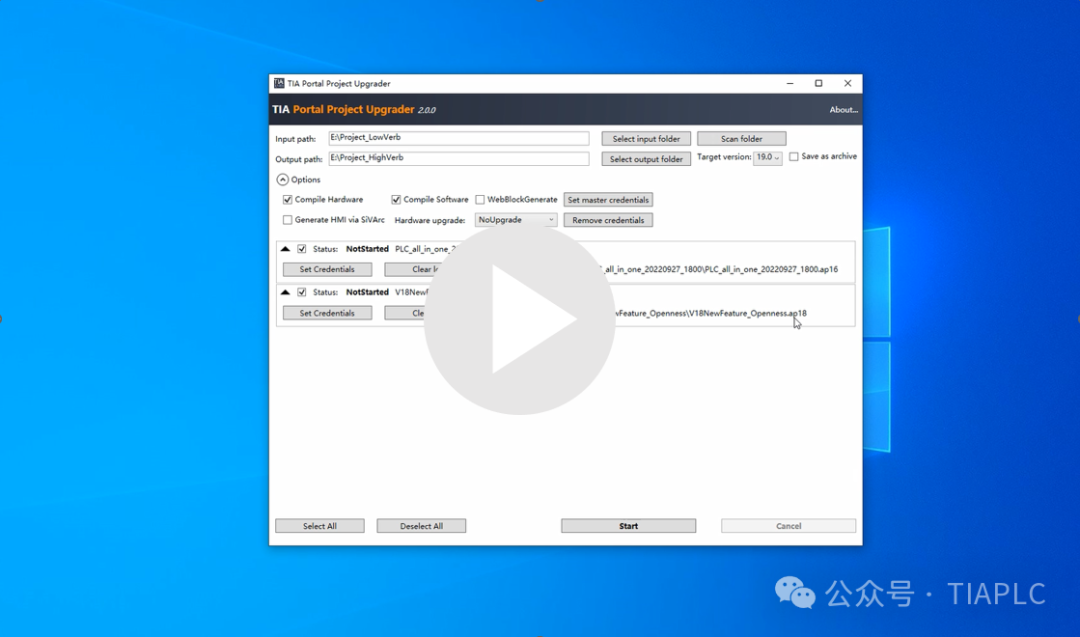Click Select input folder button
The height and width of the screenshot is (637, 1080).
pyautogui.click(x=646, y=138)
